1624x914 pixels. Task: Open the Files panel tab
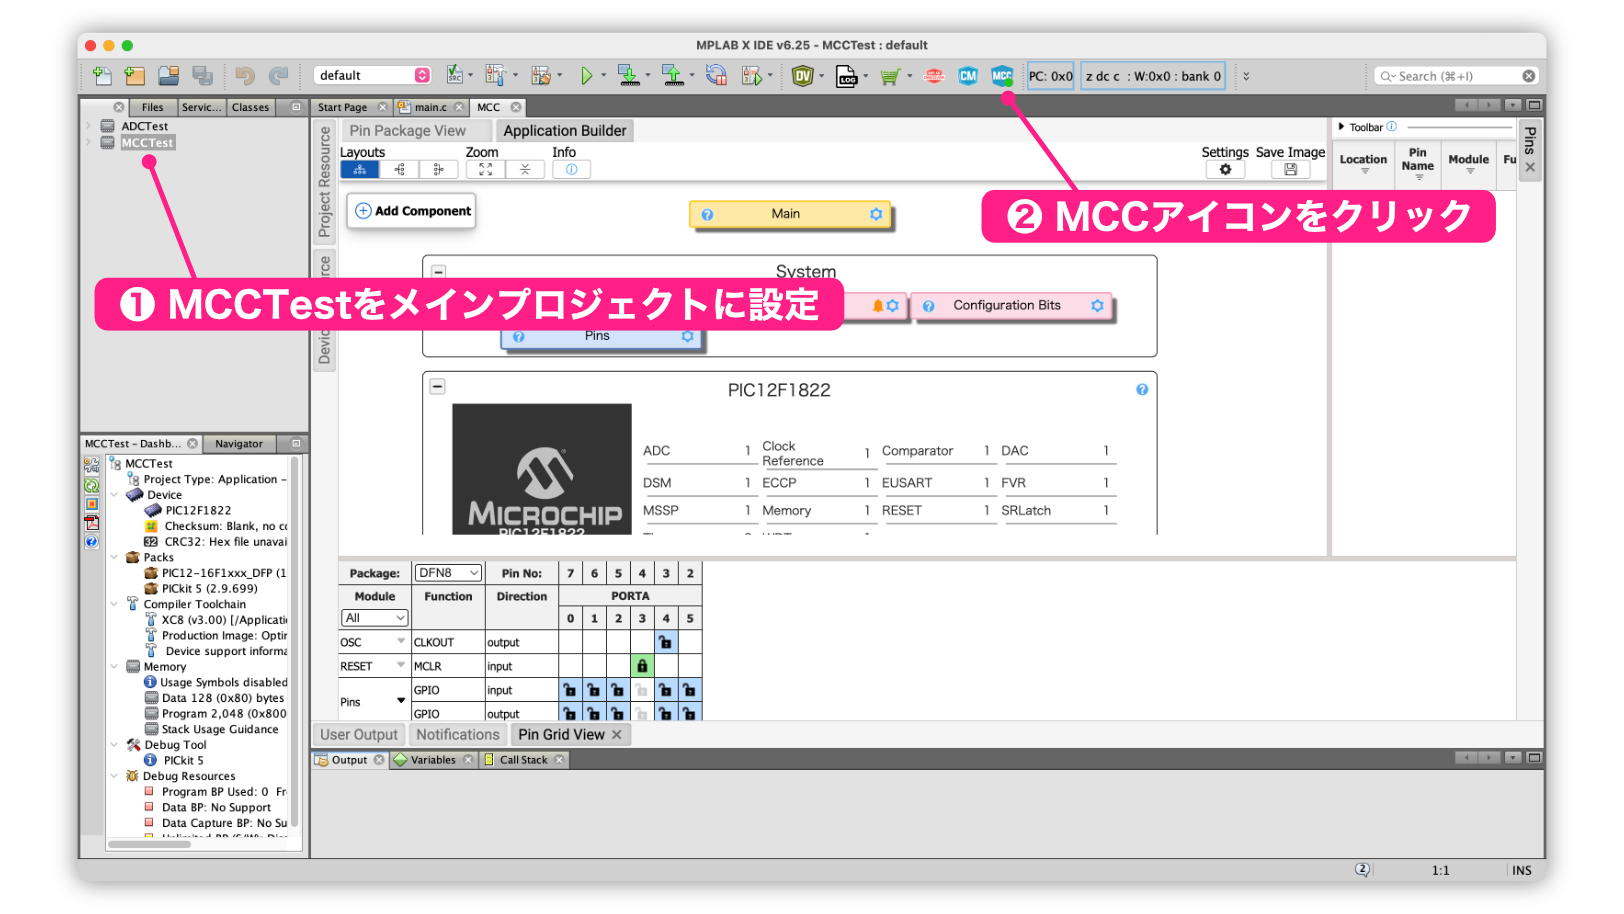(153, 108)
